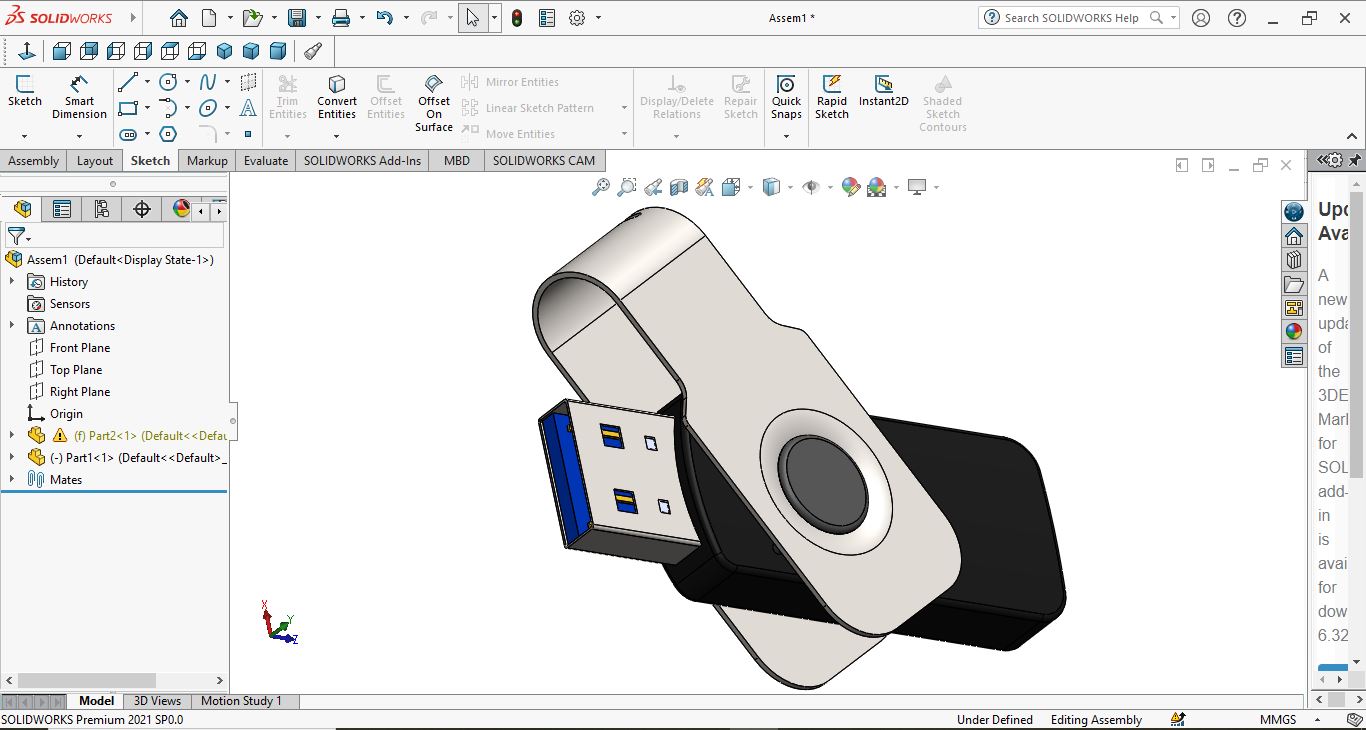Expand the Part1<1> component node
The width and height of the screenshot is (1366, 730).
(12, 458)
